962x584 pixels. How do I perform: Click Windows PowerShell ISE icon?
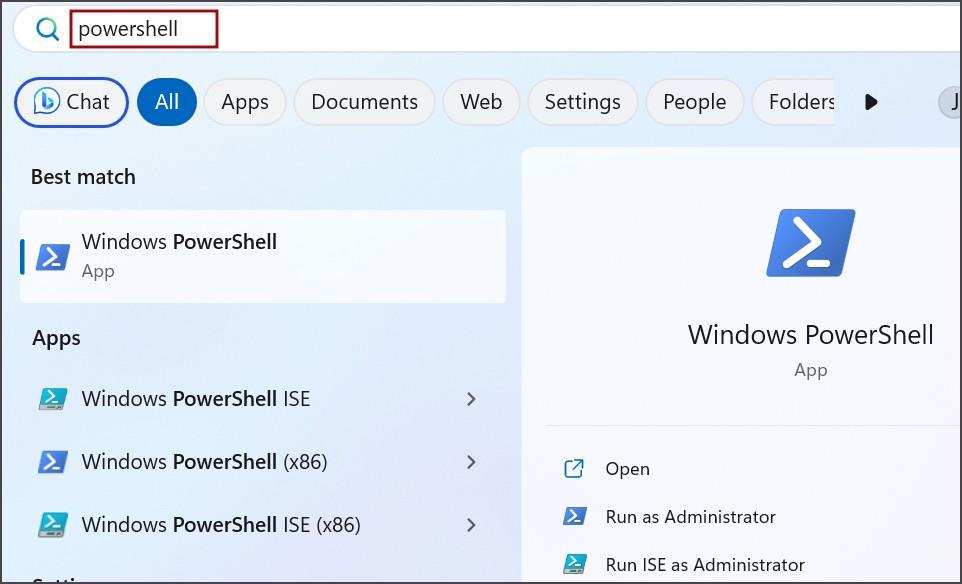pyautogui.click(x=53, y=399)
